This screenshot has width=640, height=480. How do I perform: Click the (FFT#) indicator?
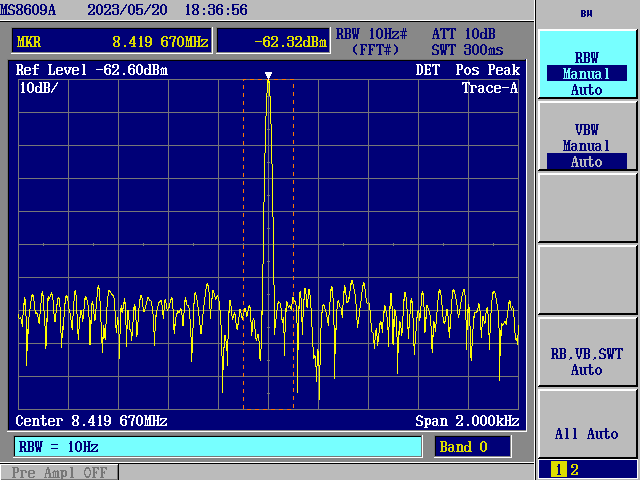point(375,50)
